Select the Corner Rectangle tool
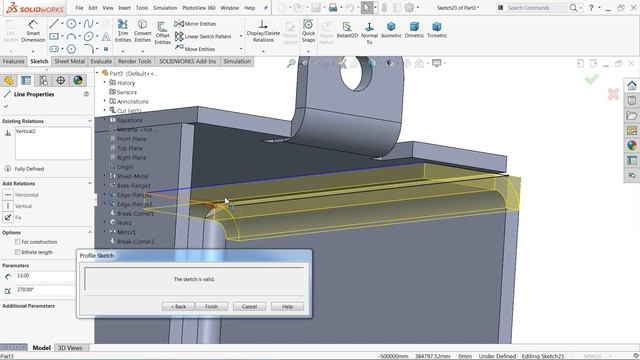Screen dimensions: 640x360 (x=54, y=36)
